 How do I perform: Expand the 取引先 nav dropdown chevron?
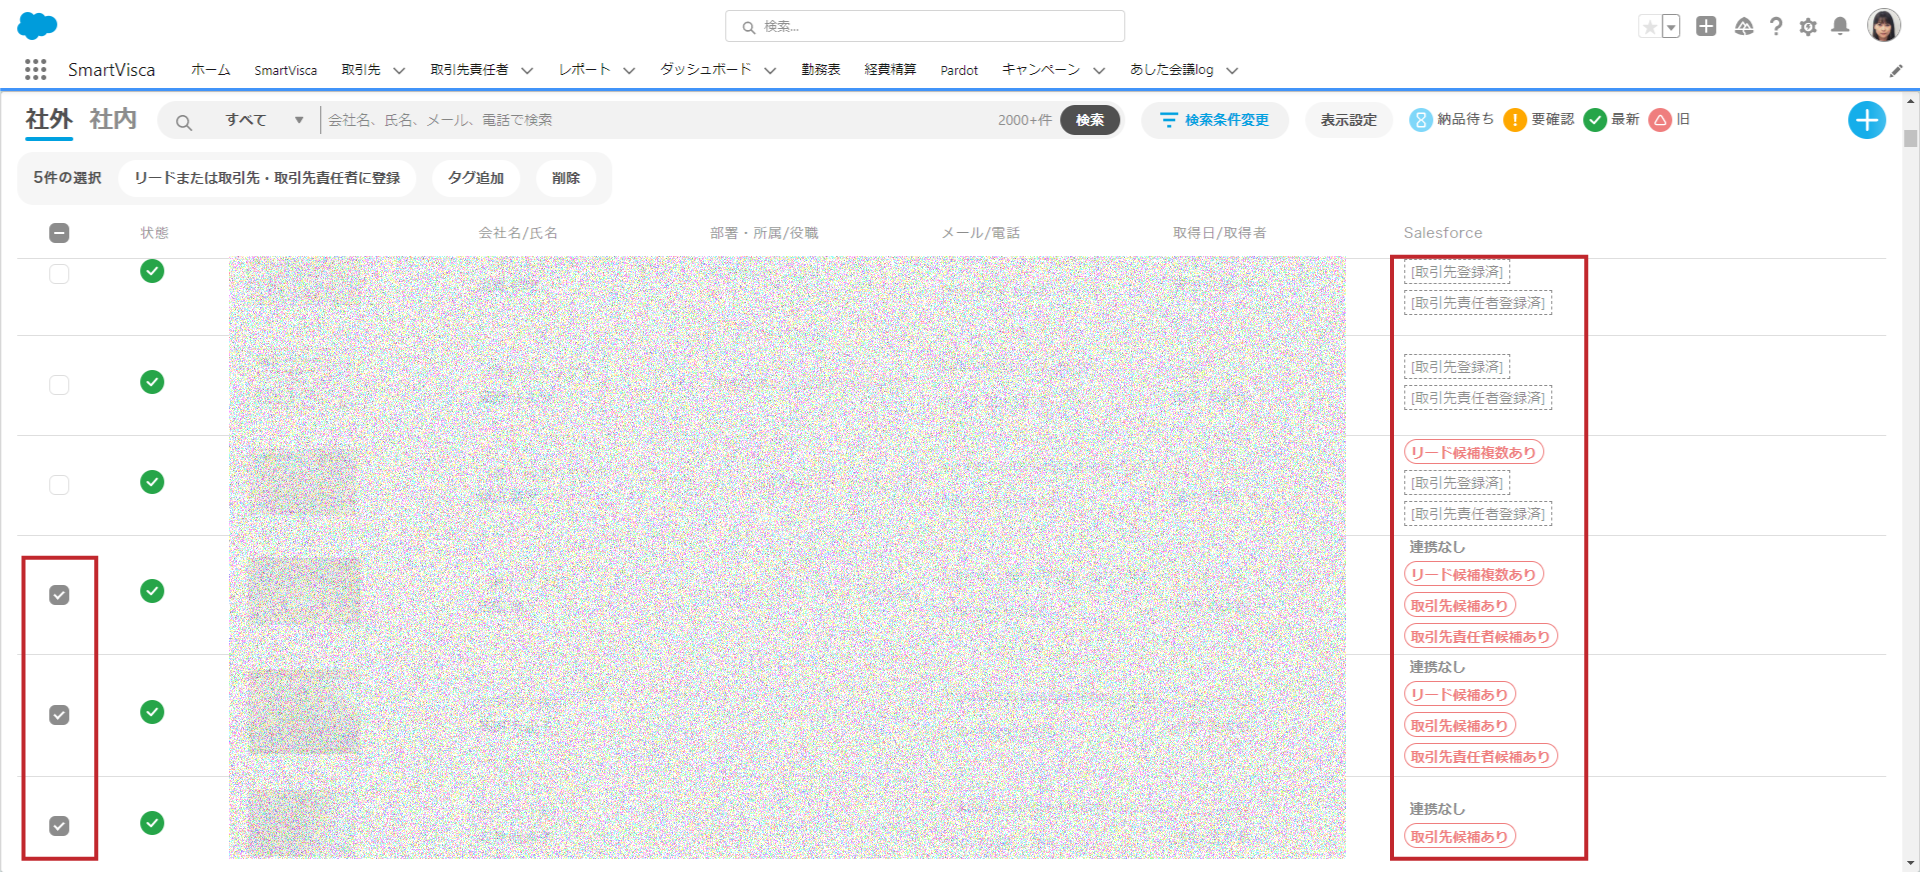pos(399,70)
